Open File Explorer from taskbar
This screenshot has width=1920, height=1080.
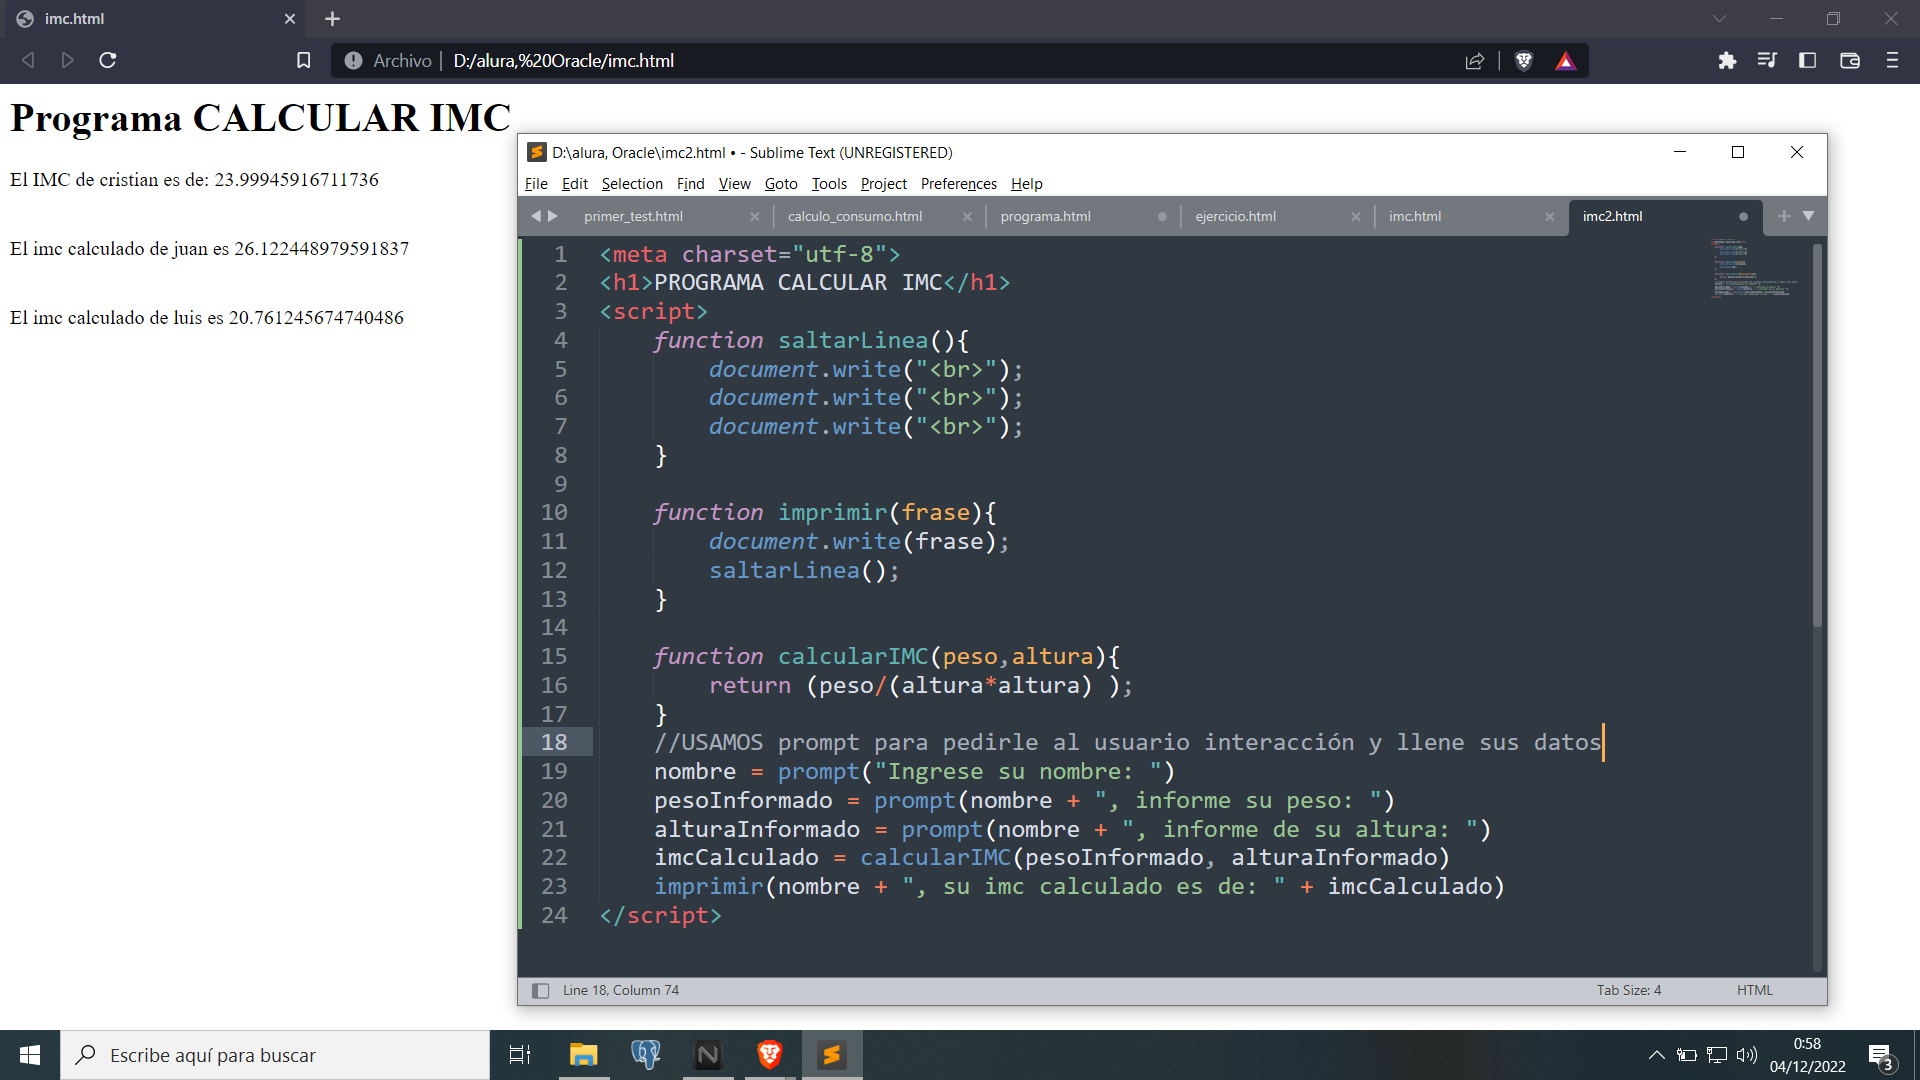point(583,1055)
